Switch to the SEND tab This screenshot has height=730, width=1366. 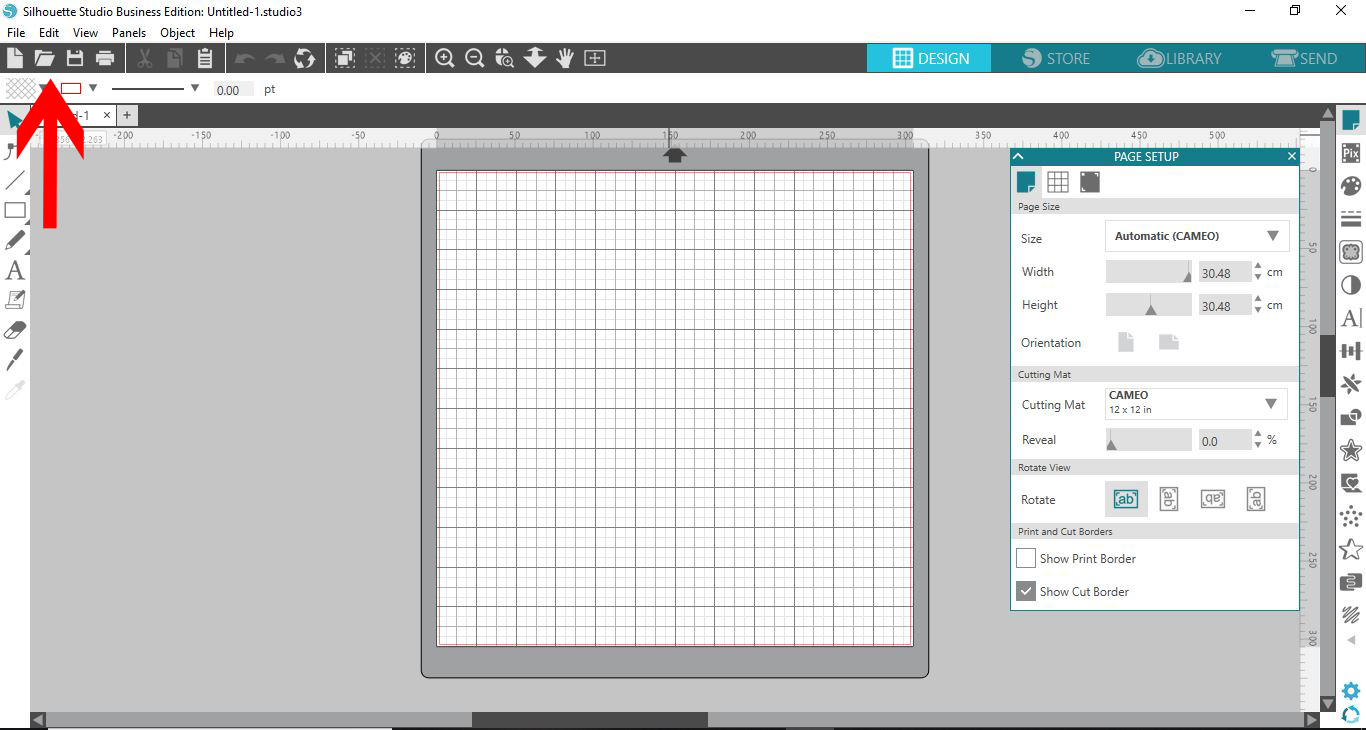pos(1305,58)
